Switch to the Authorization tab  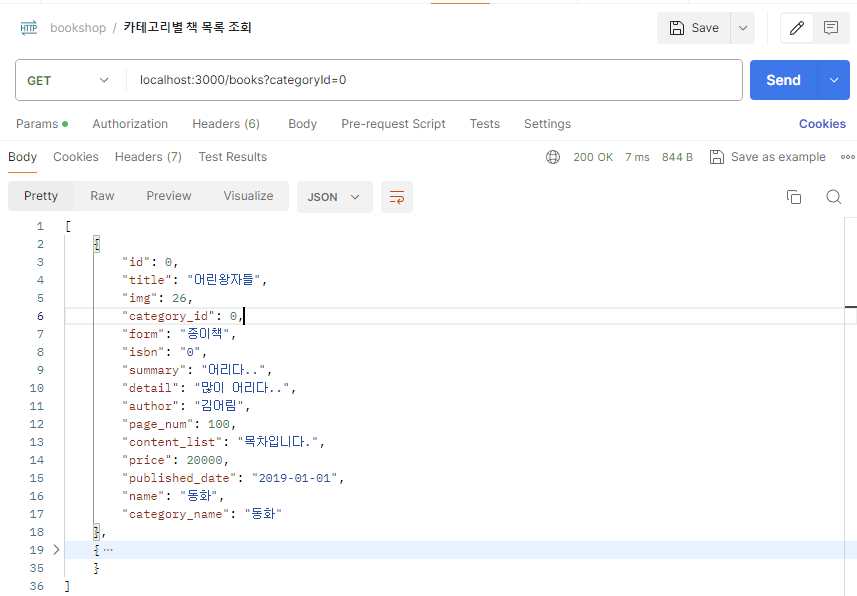coord(130,124)
